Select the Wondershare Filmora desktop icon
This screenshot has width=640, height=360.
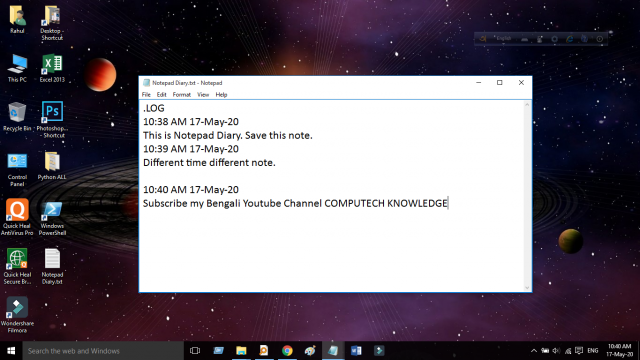point(17,315)
